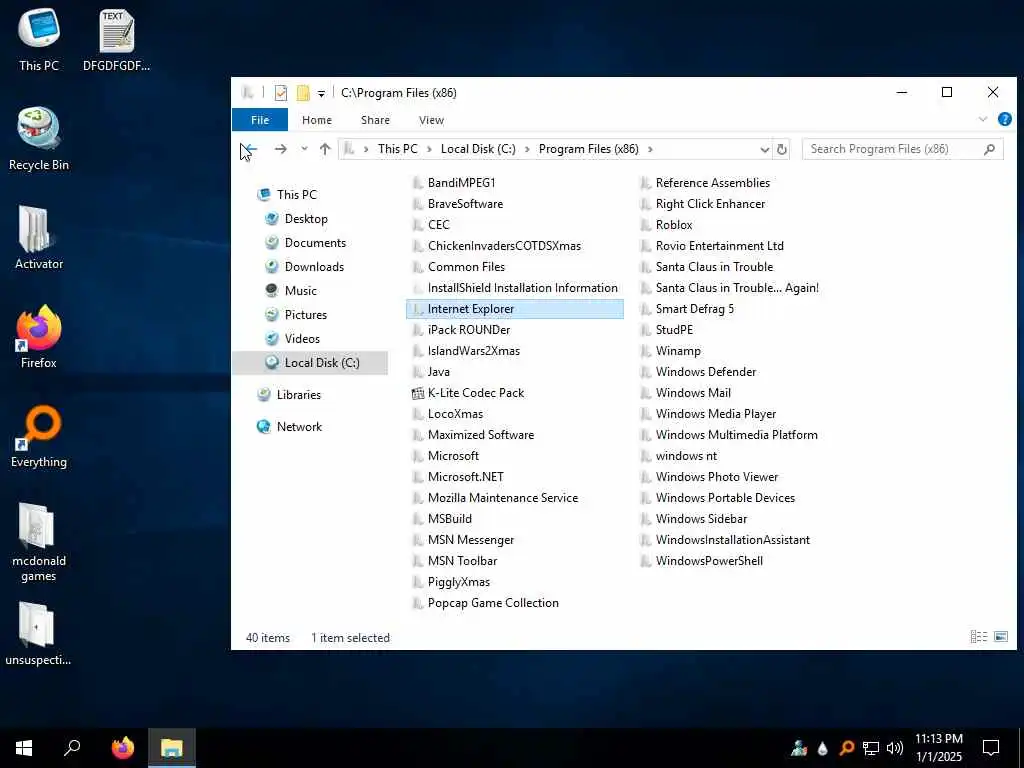Refresh the current folder
Image resolution: width=1024 pixels, height=768 pixels.
point(782,150)
